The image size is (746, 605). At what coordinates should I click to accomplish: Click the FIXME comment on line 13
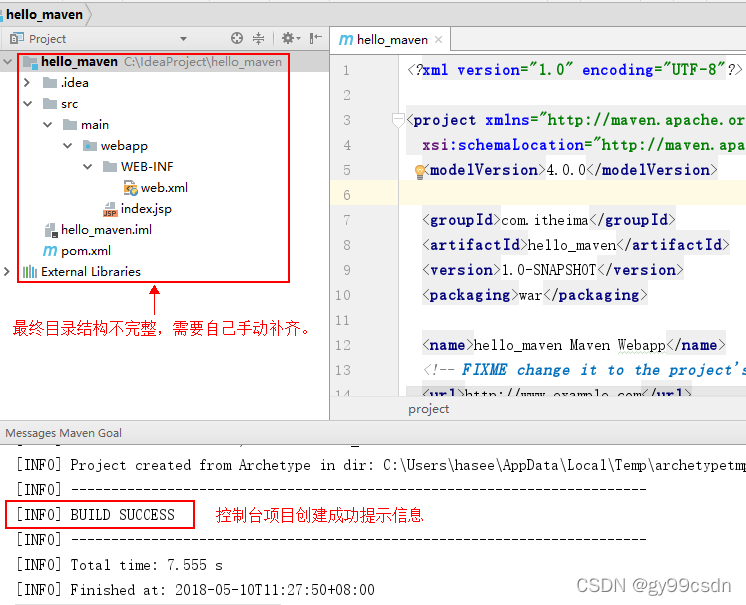click(x=584, y=370)
